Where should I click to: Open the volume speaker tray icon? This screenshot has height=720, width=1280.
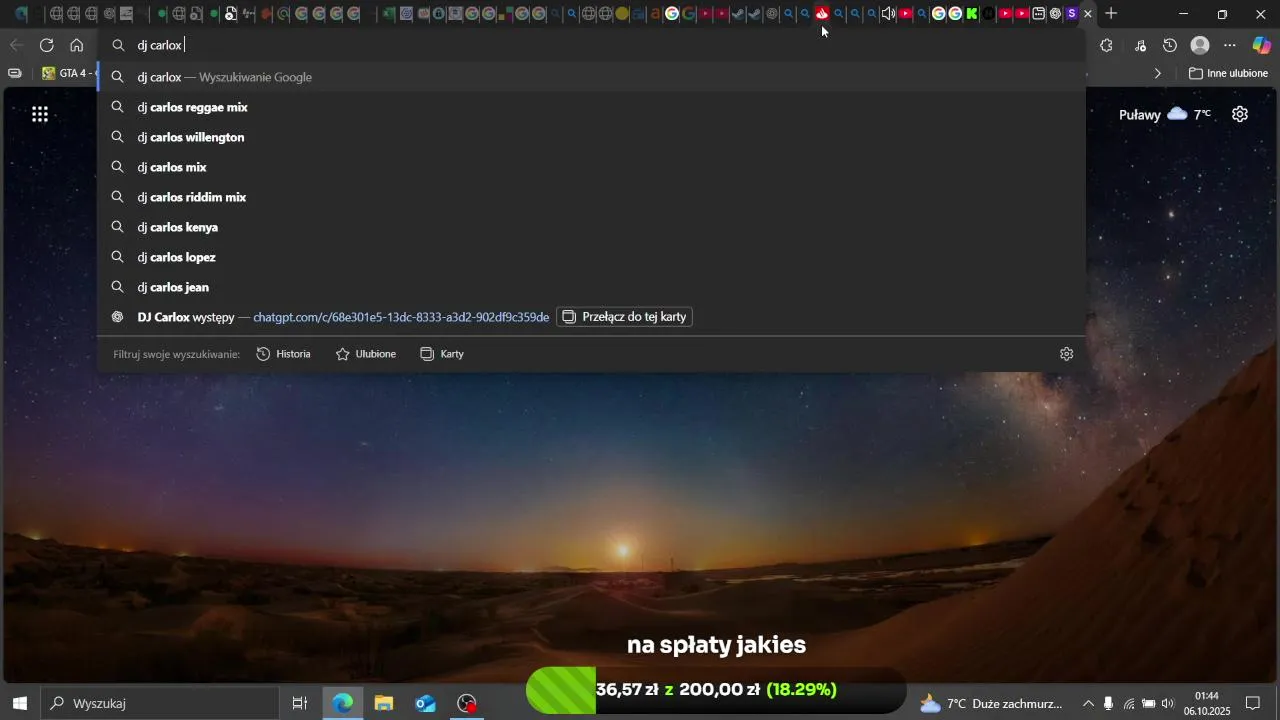point(1167,703)
